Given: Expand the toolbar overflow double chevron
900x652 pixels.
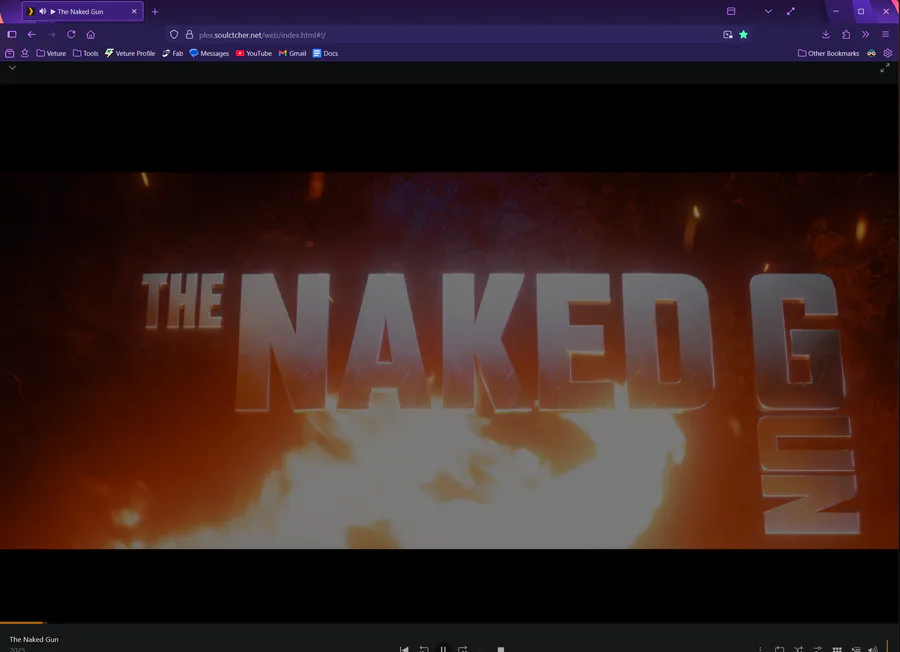Looking at the screenshot, I should [x=865, y=34].
